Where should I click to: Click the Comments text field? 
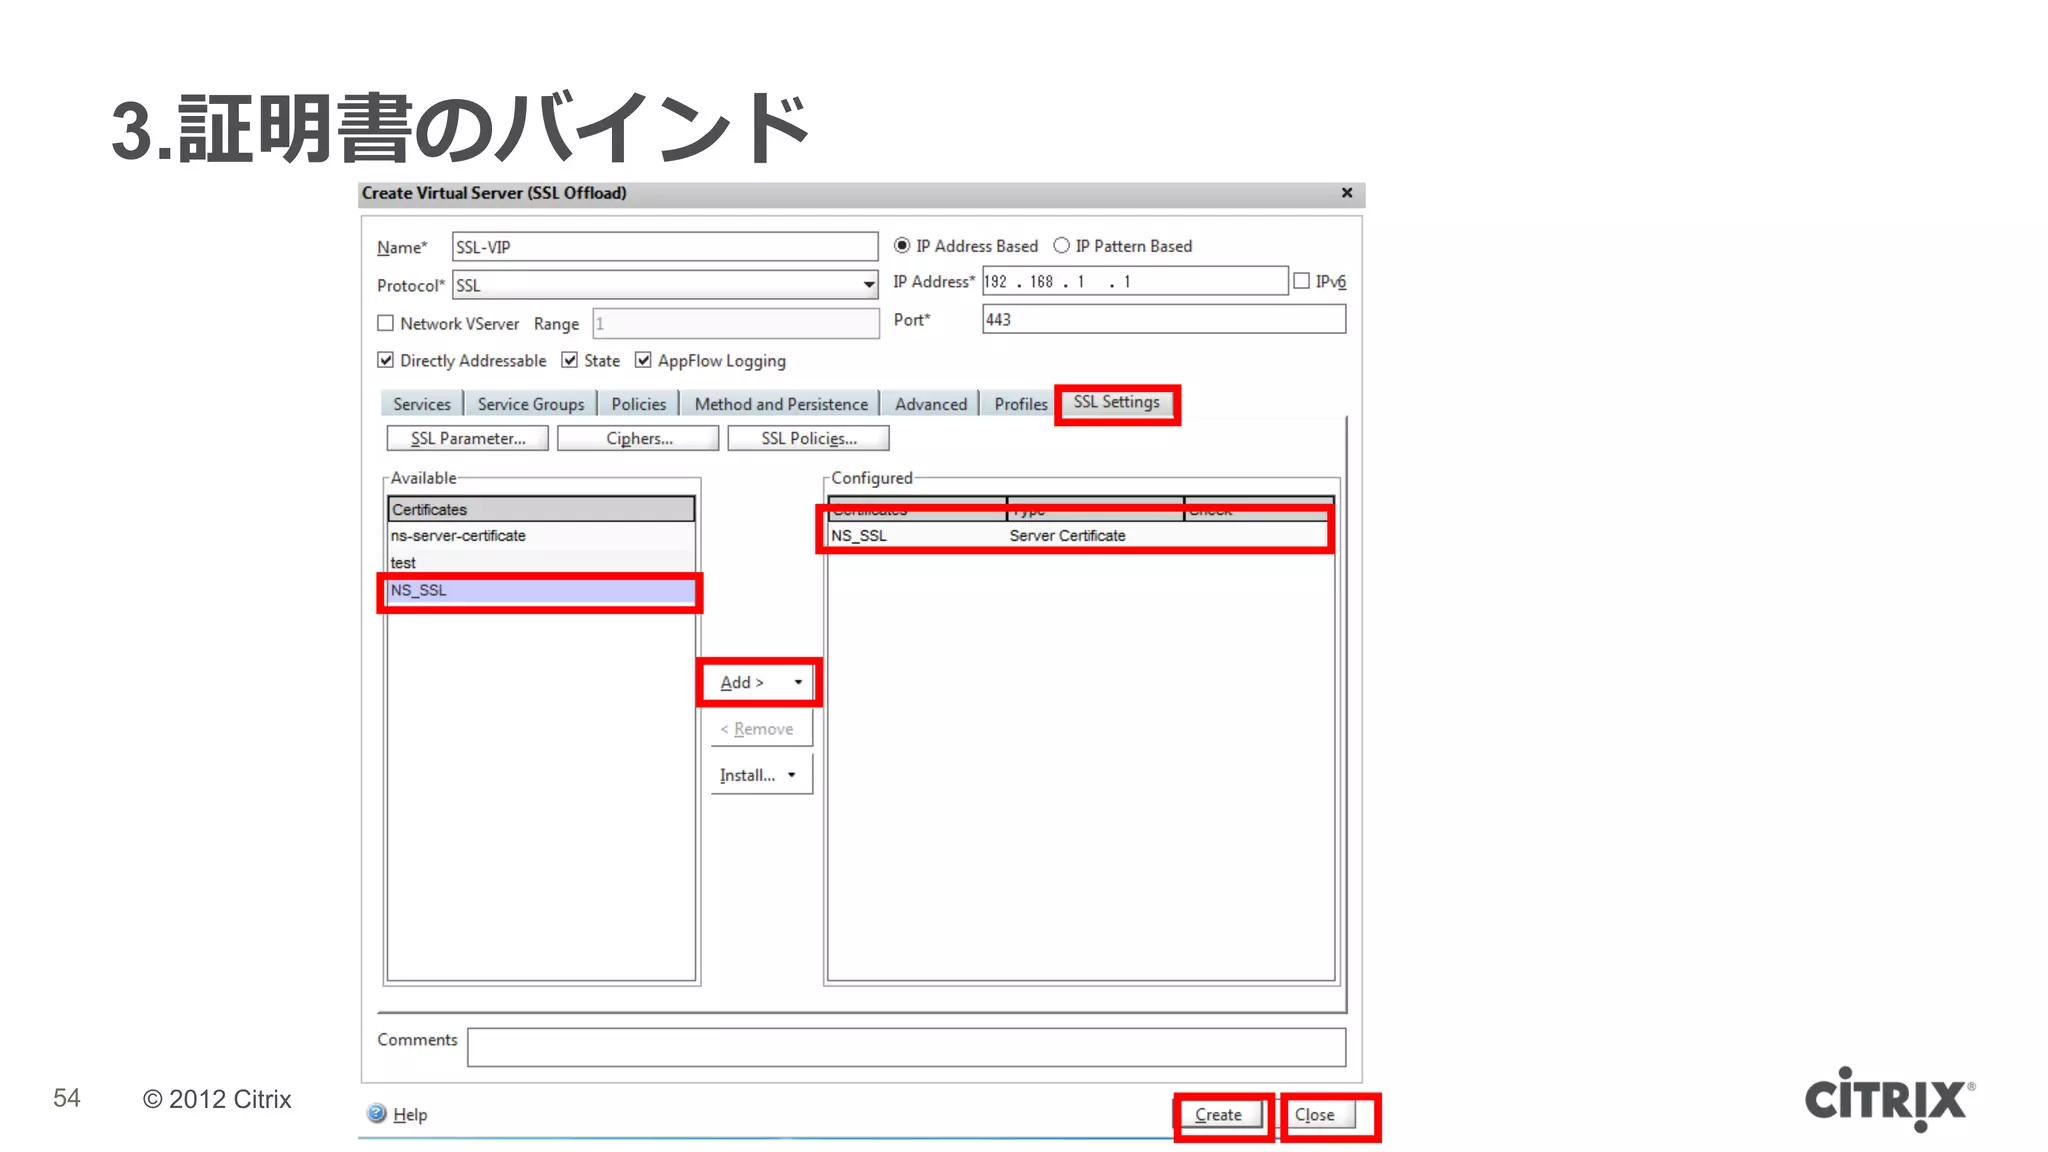(x=906, y=1047)
